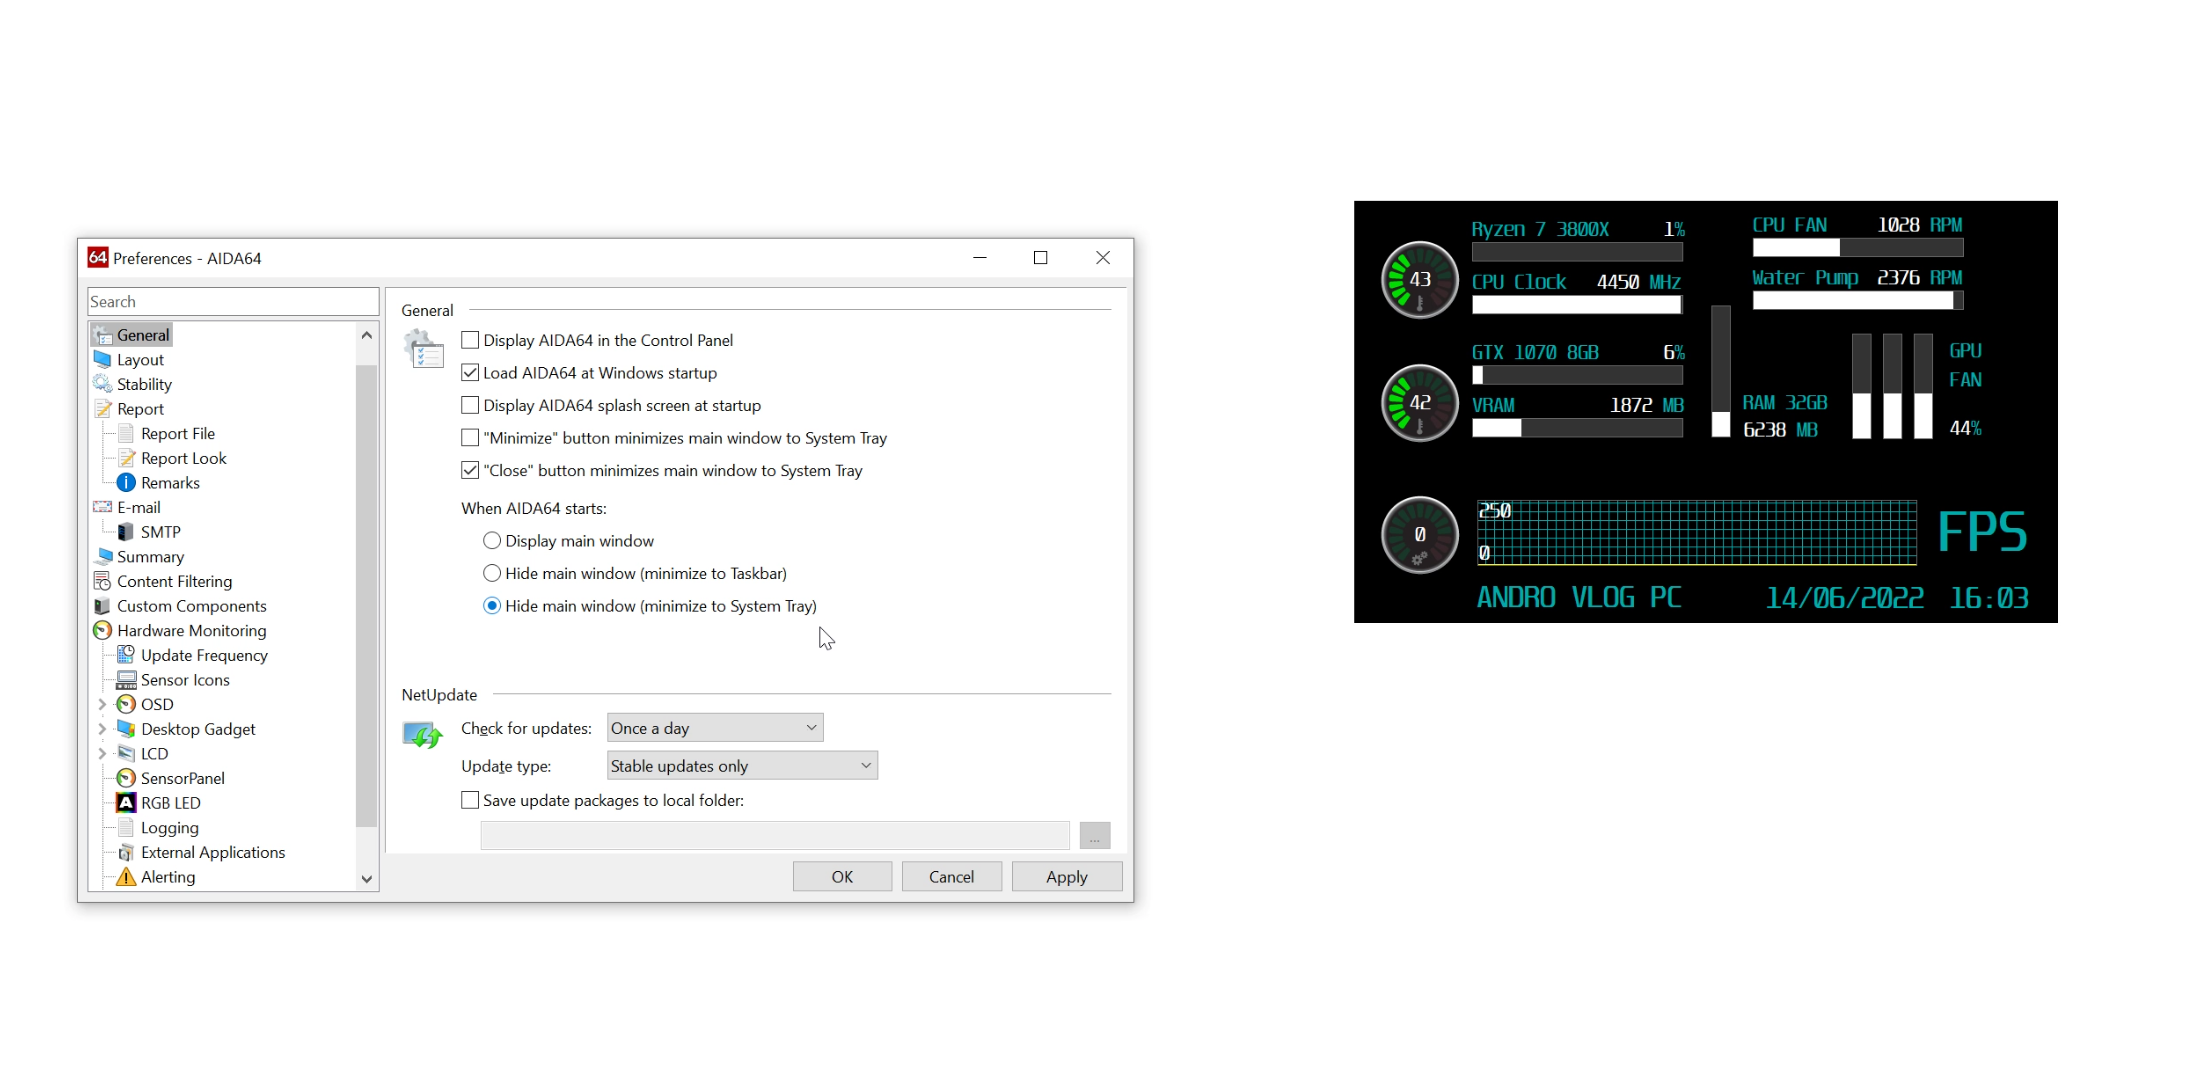
Task: Open the Update type dropdown
Action: click(x=742, y=766)
